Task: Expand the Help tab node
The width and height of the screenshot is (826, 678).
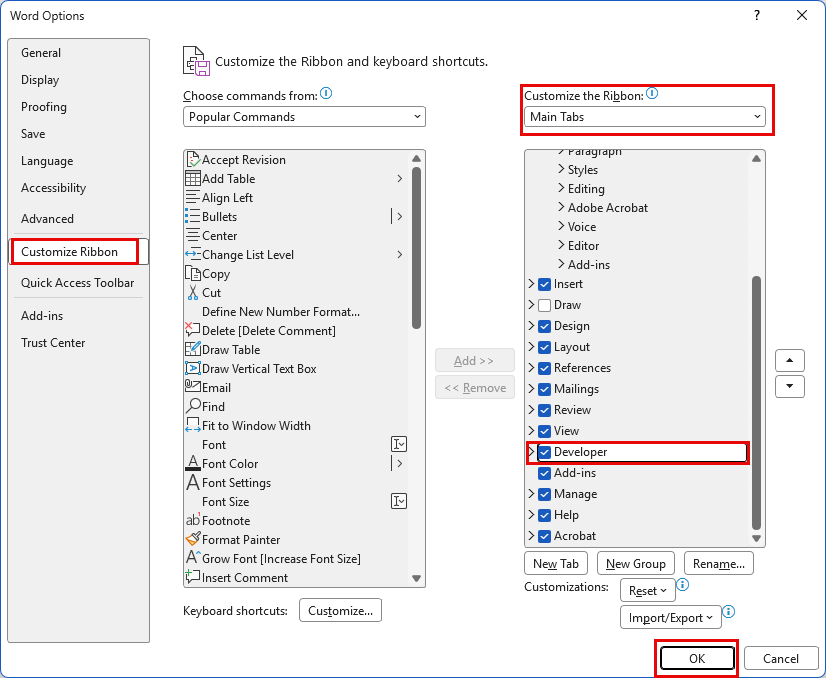Action: click(532, 515)
